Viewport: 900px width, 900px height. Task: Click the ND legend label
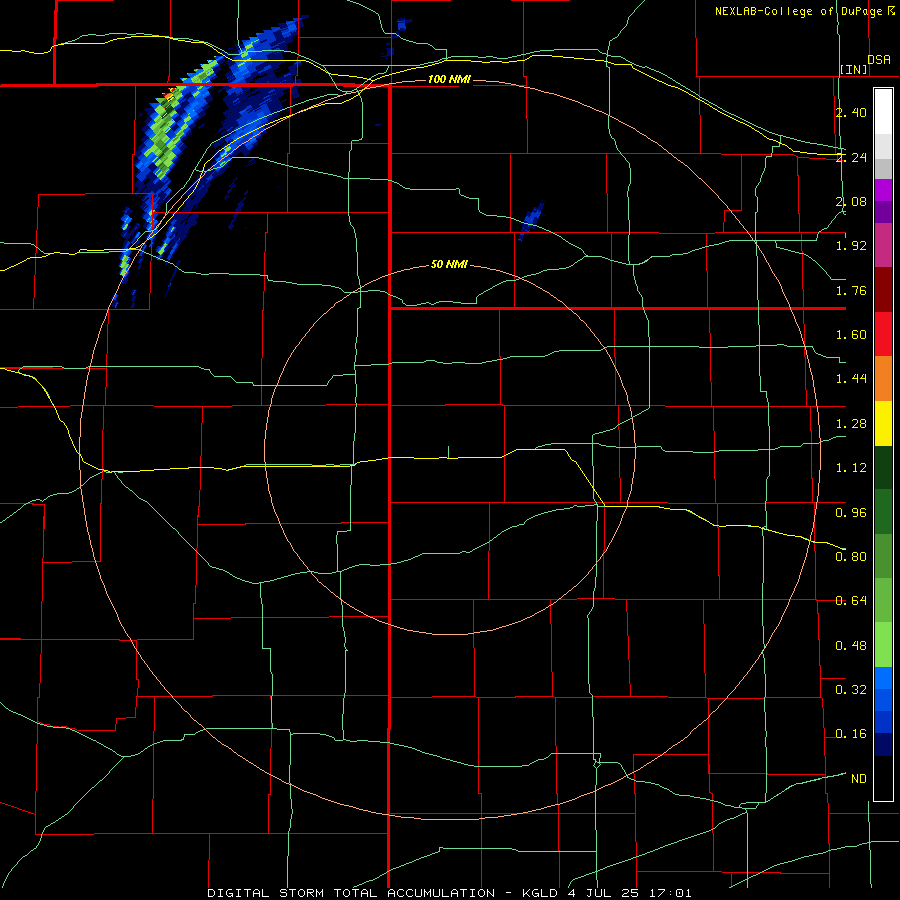[859, 779]
